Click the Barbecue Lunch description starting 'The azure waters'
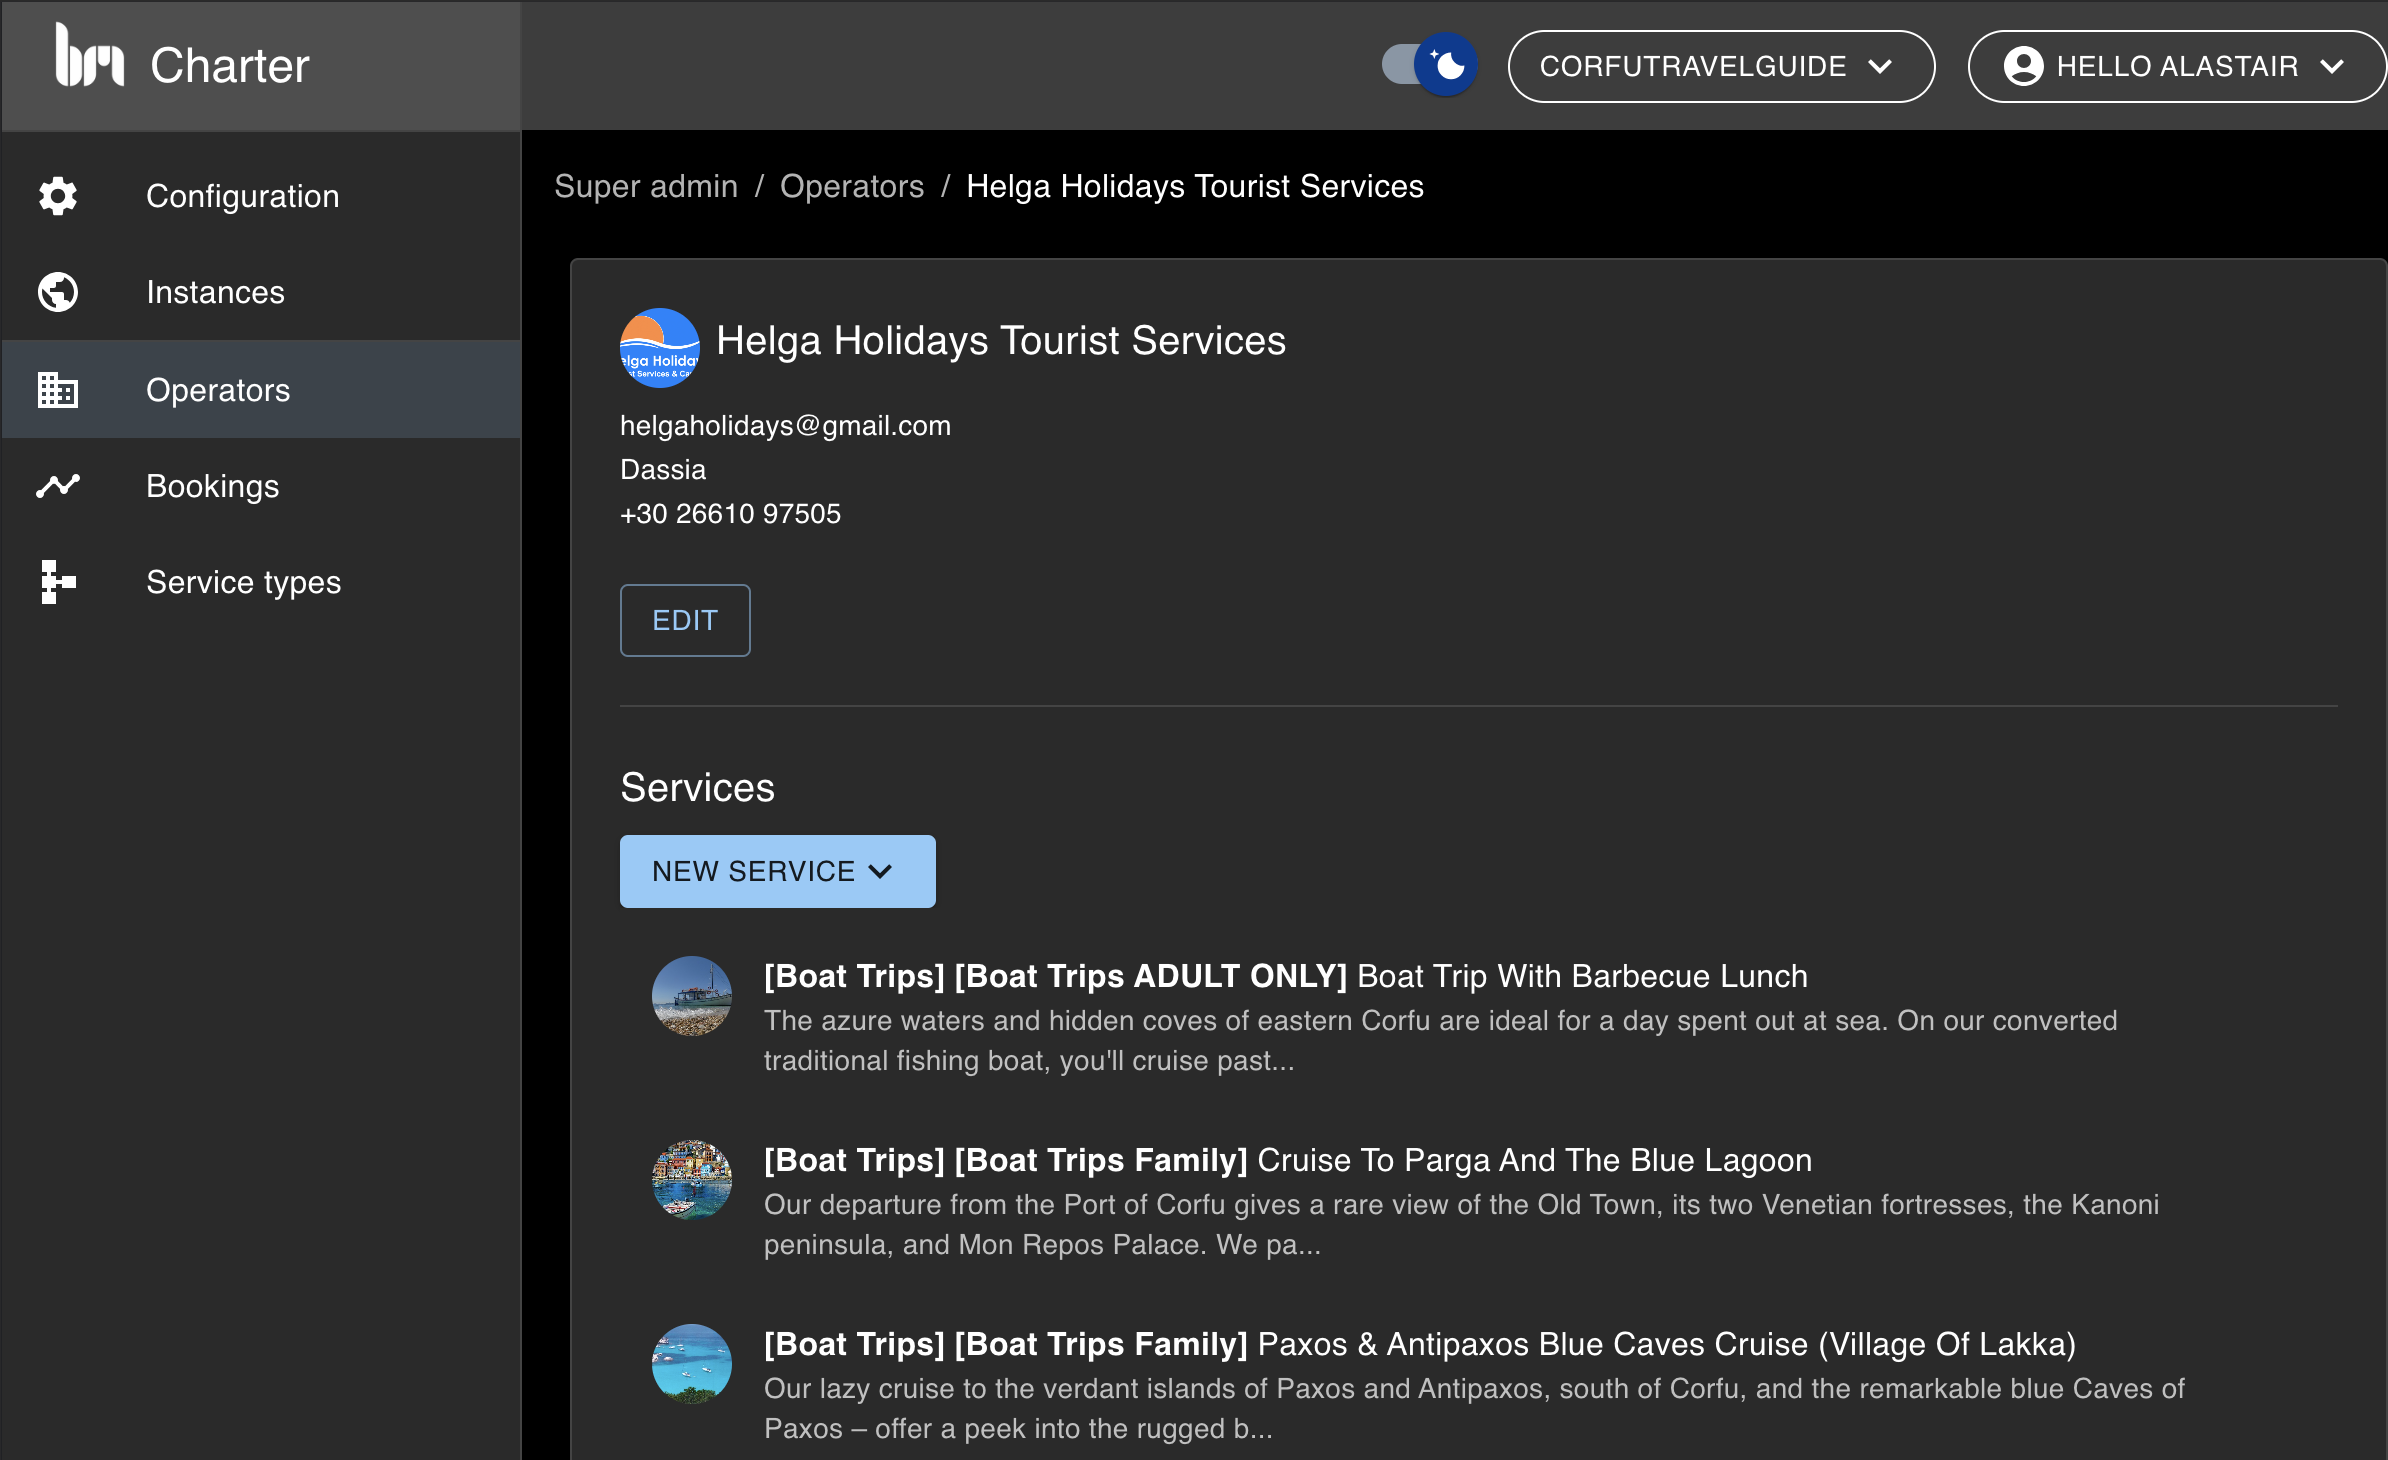This screenshot has width=2388, height=1460. pyautogui.click(x=1440, y=1040)
